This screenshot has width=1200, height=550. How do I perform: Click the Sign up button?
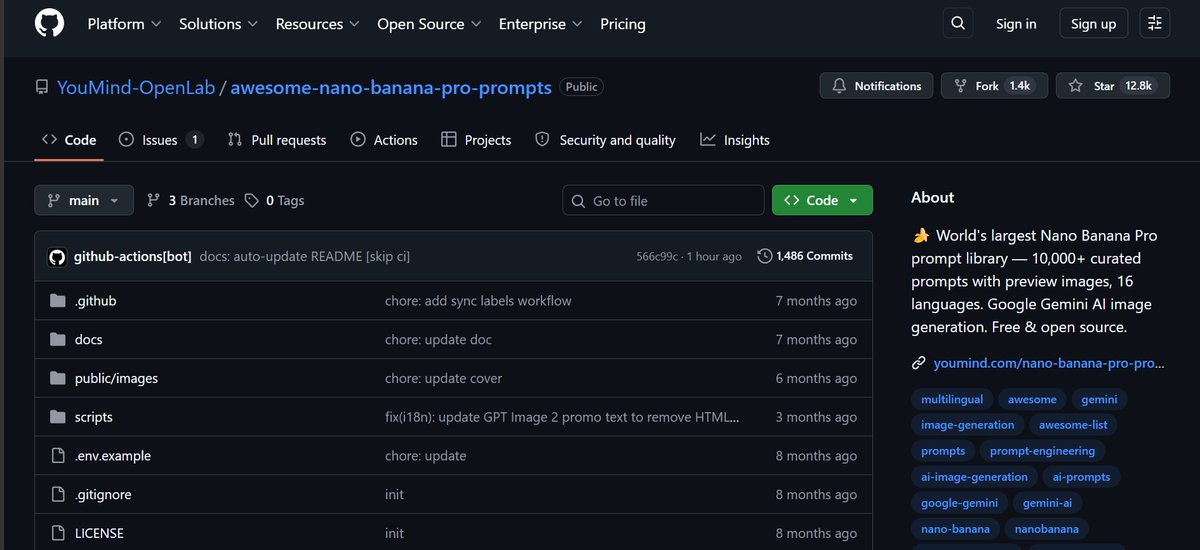click(x=1093, y=23)
